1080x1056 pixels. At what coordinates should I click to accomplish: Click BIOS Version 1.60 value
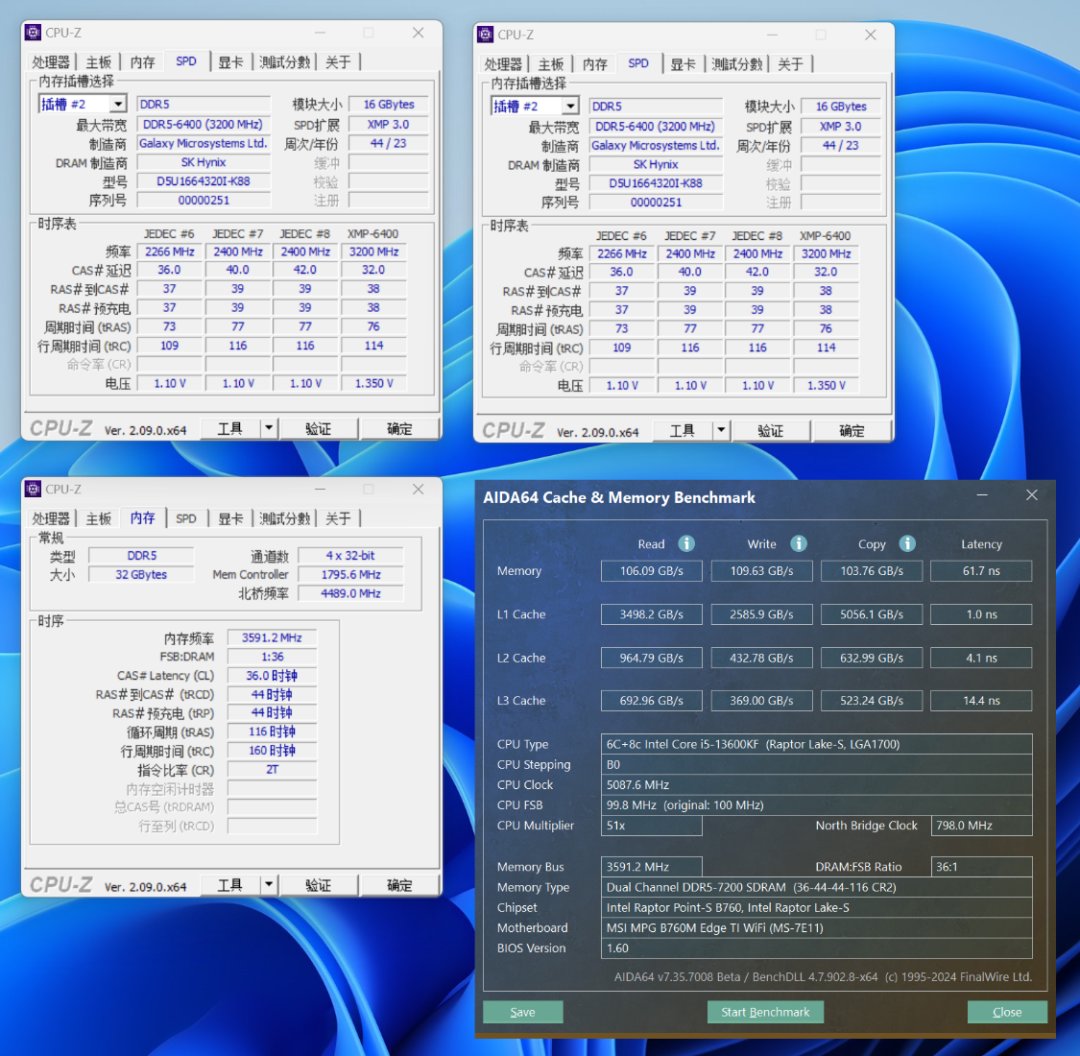pyautogui.click(x=816, y=948)
